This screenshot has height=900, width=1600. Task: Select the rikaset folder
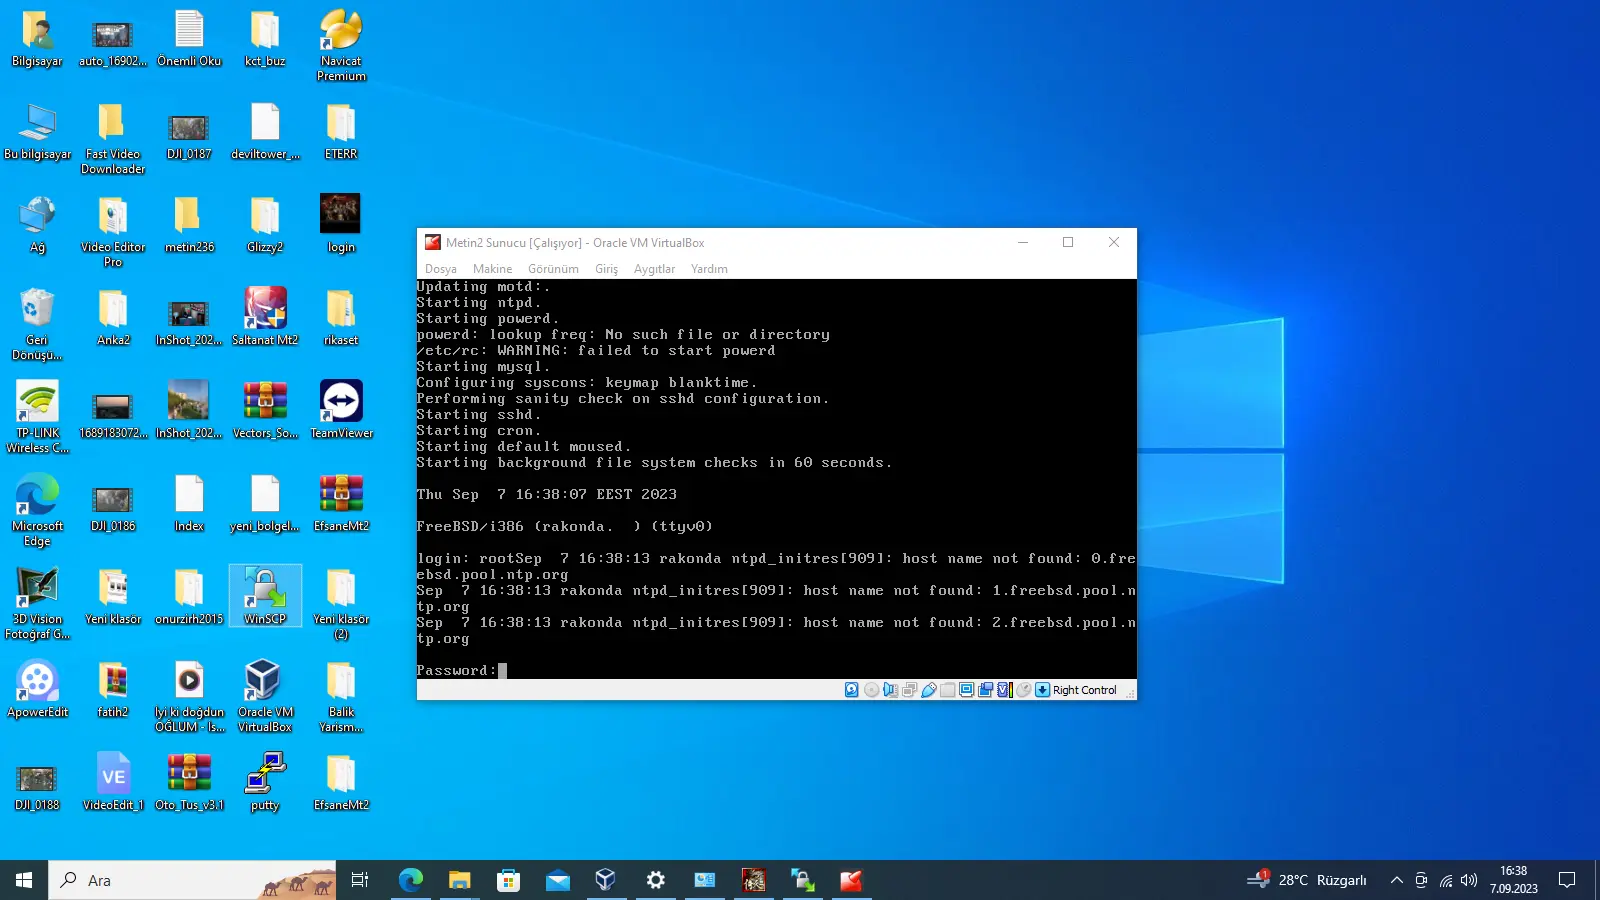click(341, 317)
